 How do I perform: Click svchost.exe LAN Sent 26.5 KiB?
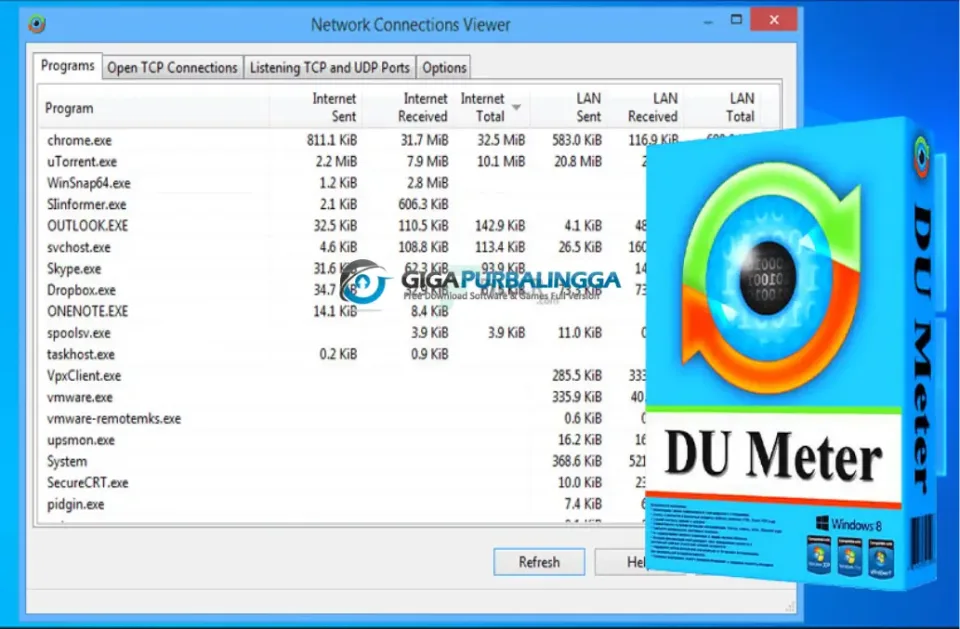point(580,247)
